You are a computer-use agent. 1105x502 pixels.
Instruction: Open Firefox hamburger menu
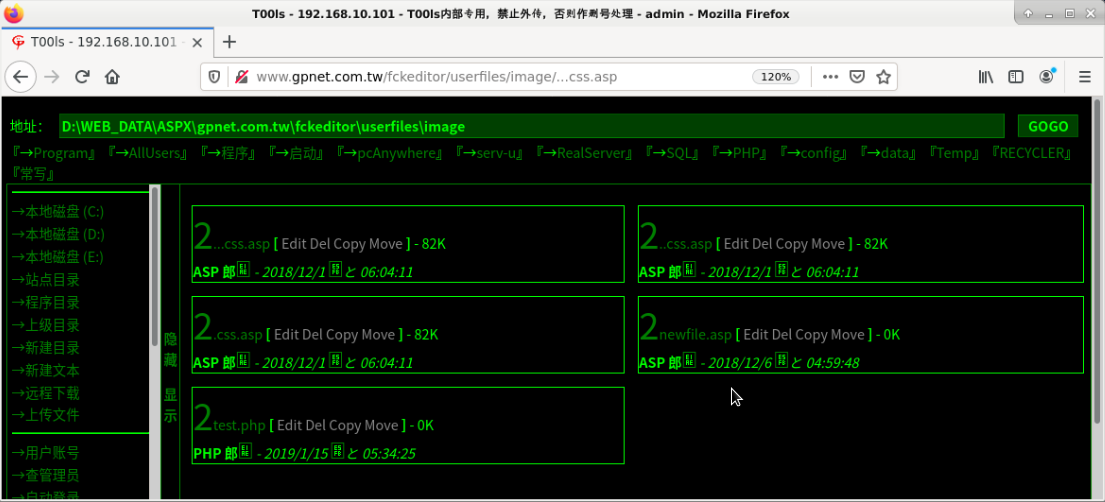(1085, 77)
